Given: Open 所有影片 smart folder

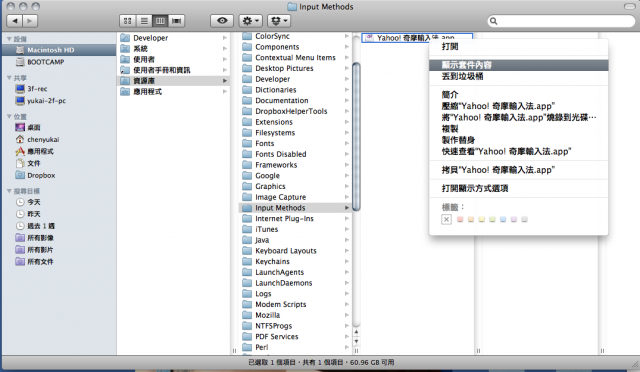Looking at the screenshot, I should pyautogui.click(x=59, y=249).
